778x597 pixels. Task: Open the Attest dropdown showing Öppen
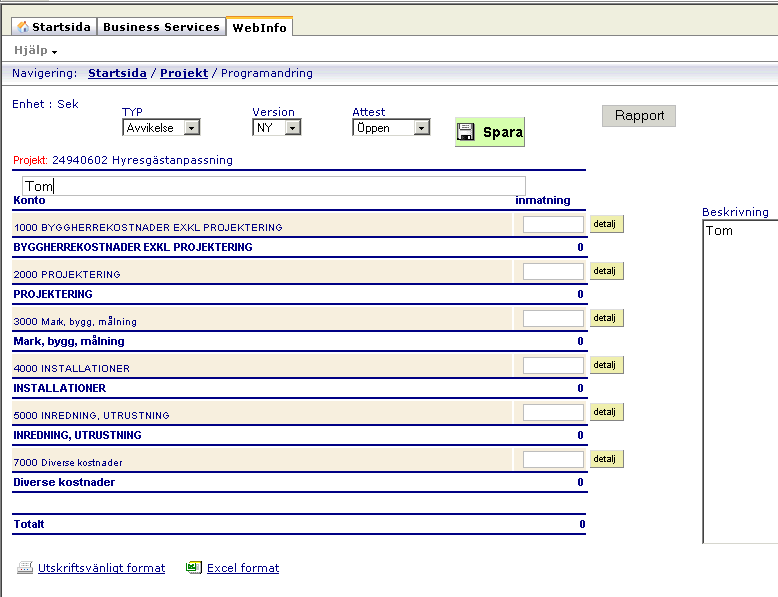(x=391, y=128)
